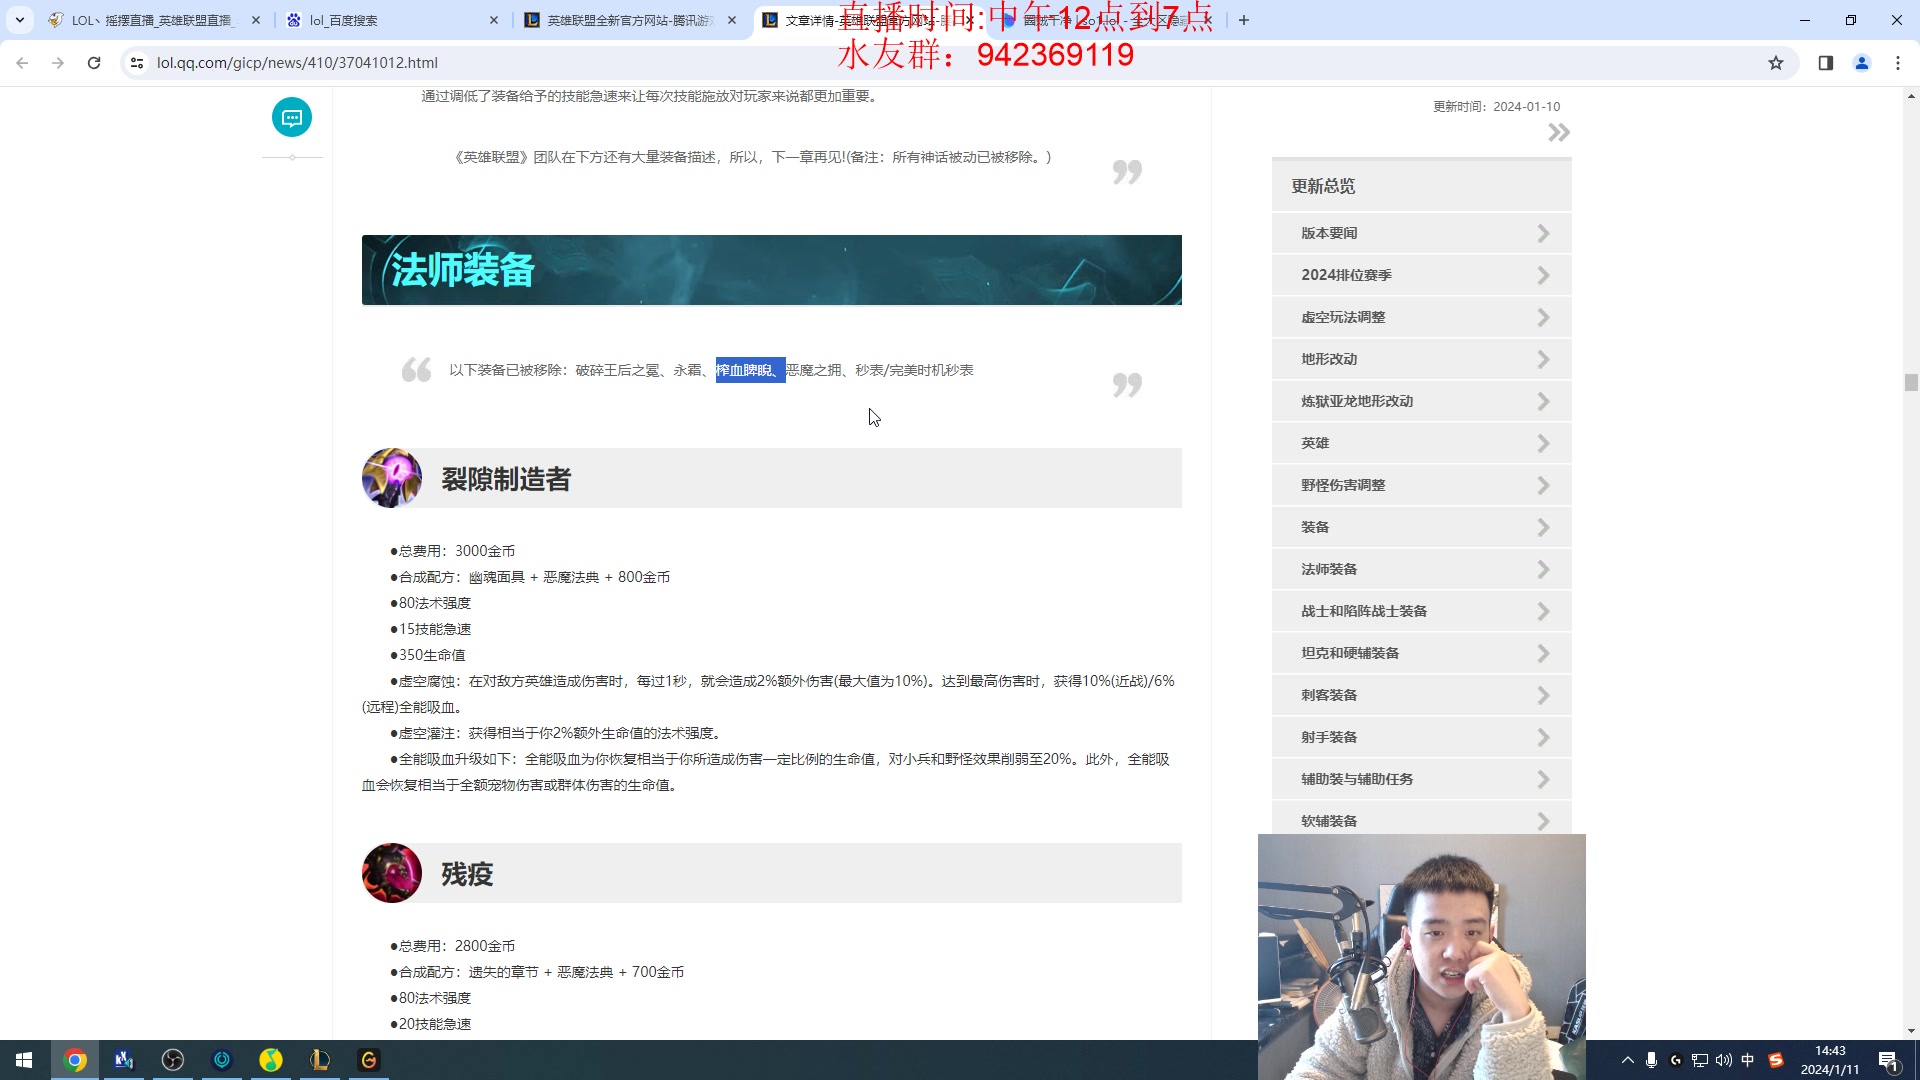Open 辅助装与辅助任务 sidebar entry

click(1421, 779)
